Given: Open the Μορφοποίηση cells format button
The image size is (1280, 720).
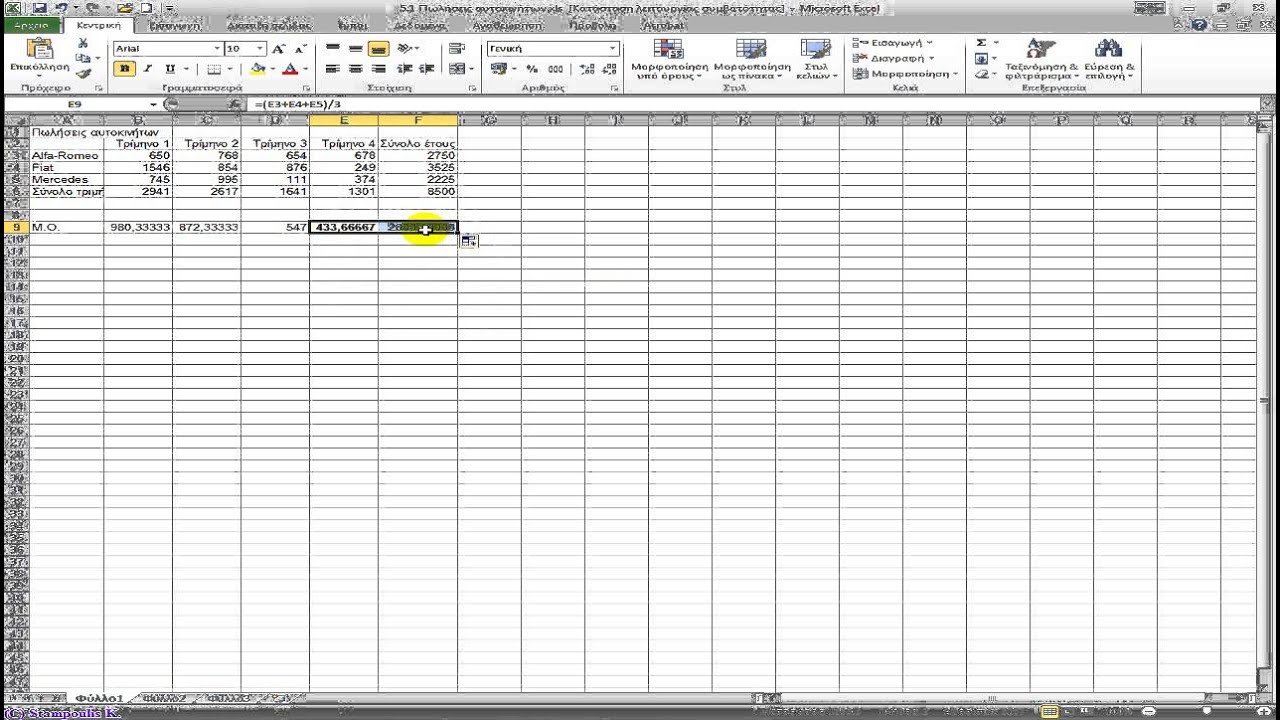Looking at the screenshot, I should point(905,74).
